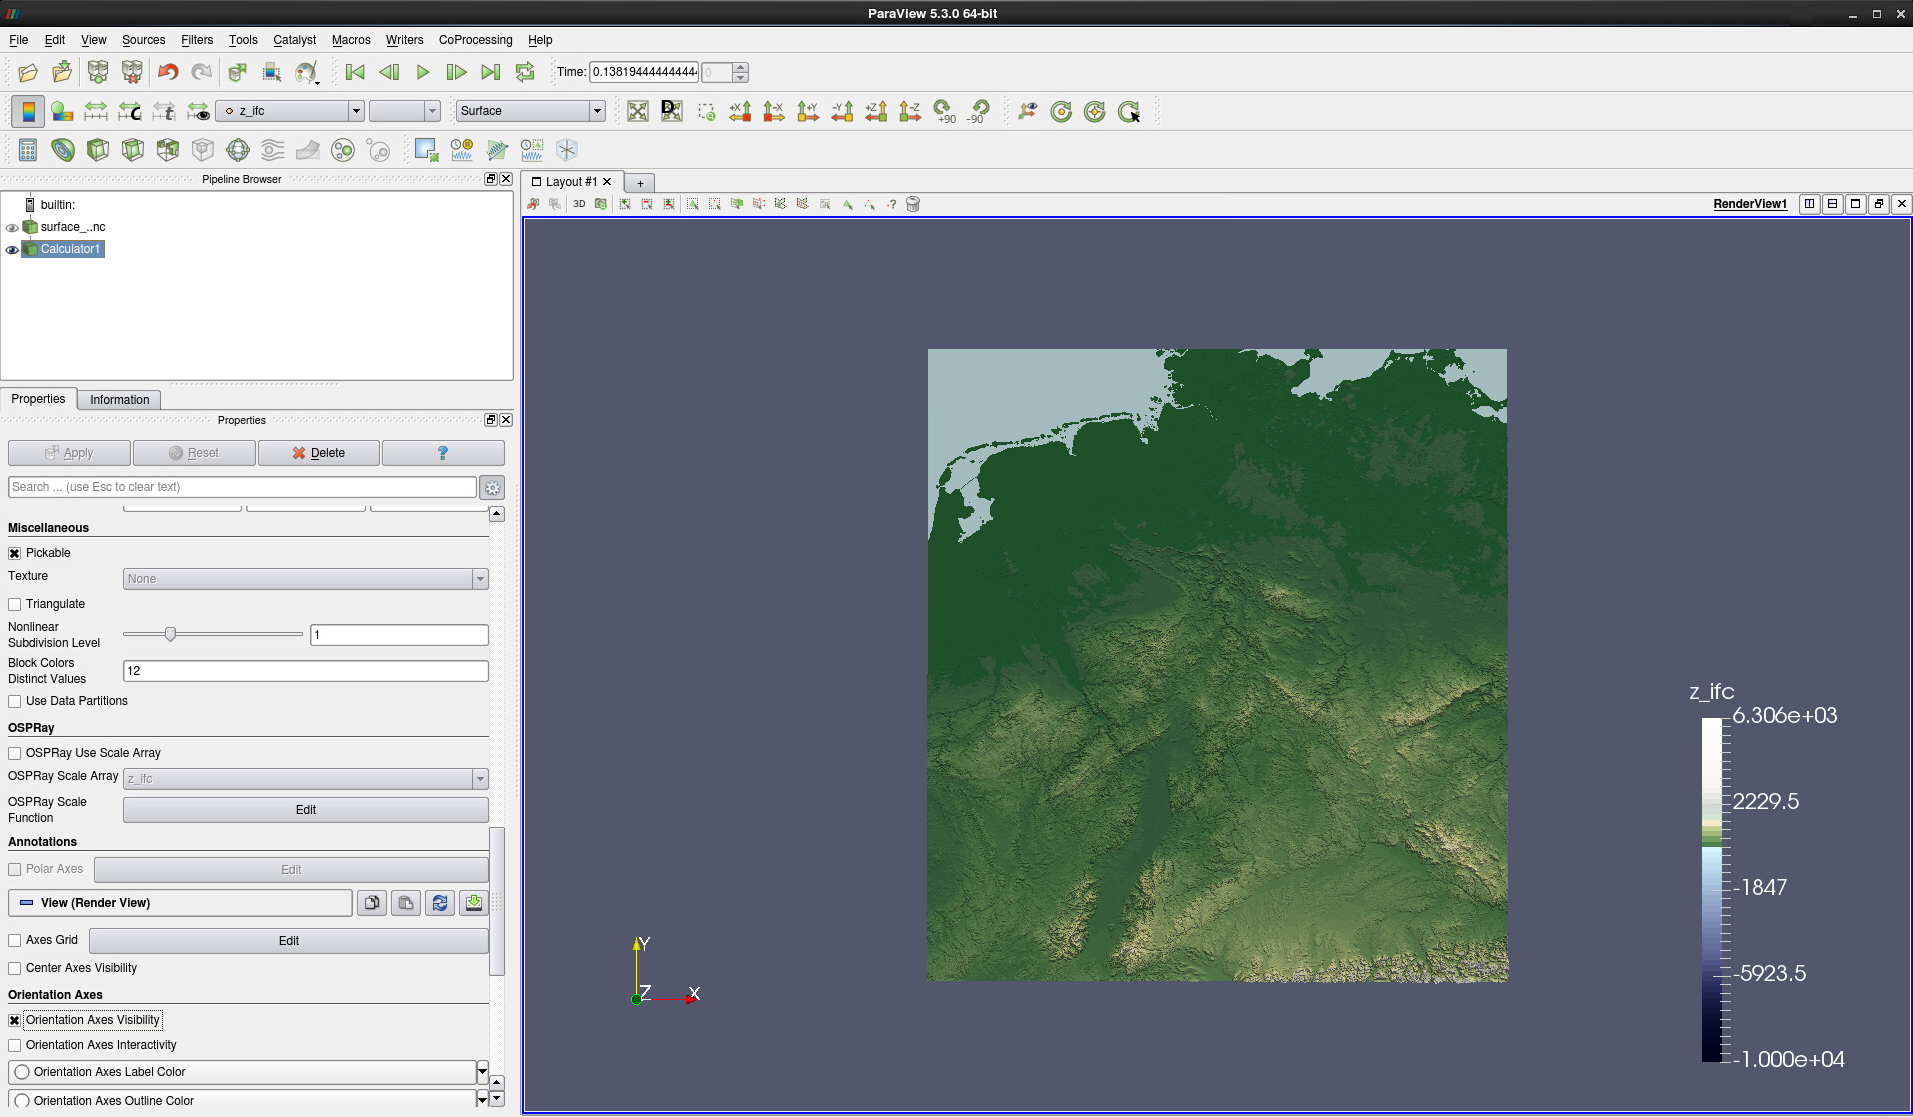Click the Undo icon

(x=168, y=72)
